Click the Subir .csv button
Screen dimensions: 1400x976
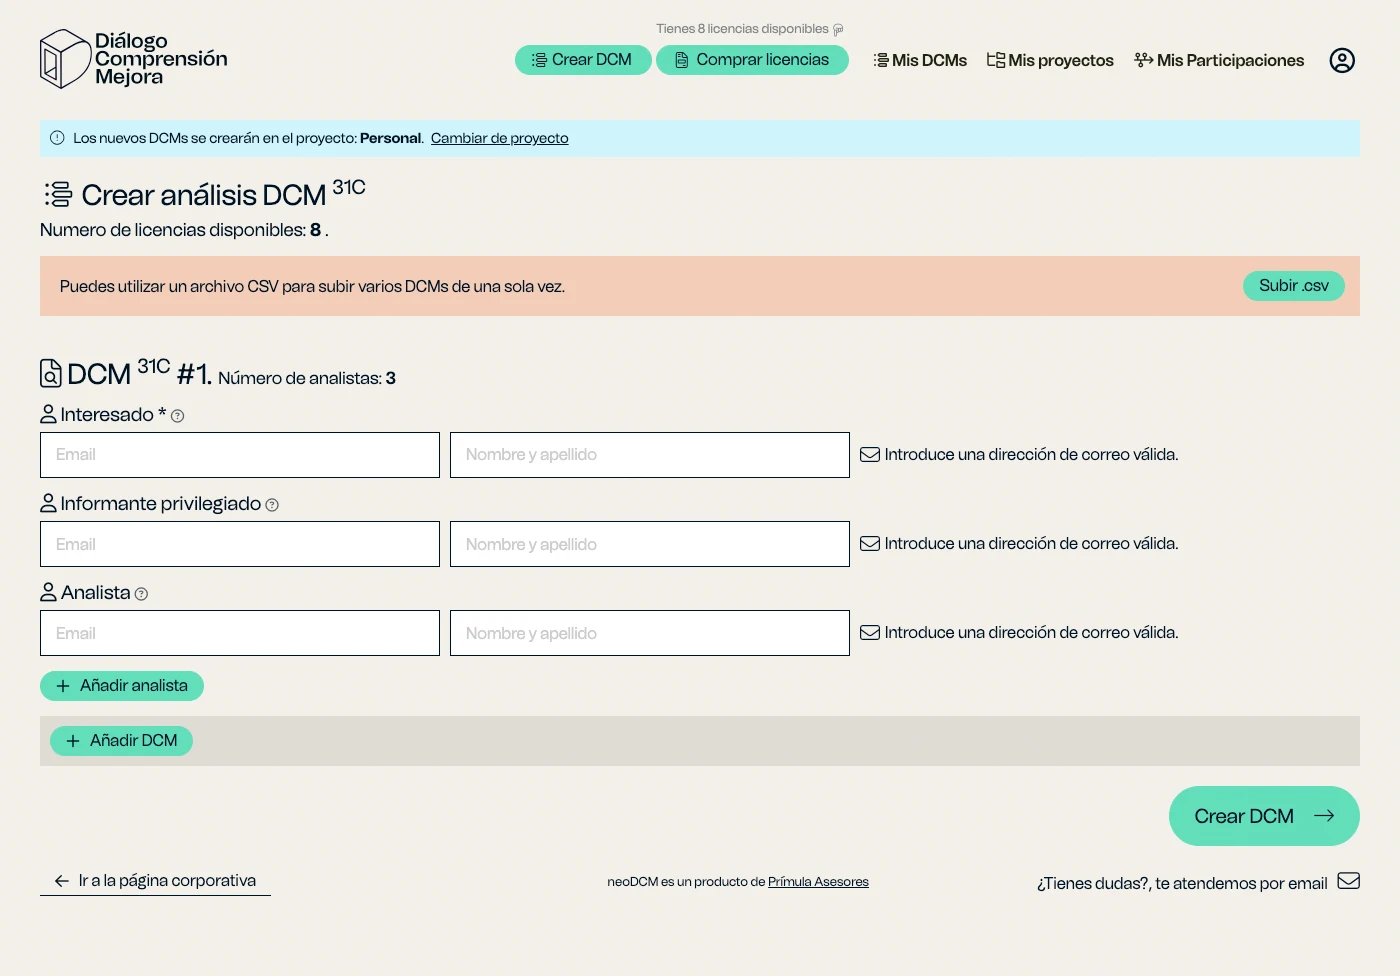[1293, 285]
